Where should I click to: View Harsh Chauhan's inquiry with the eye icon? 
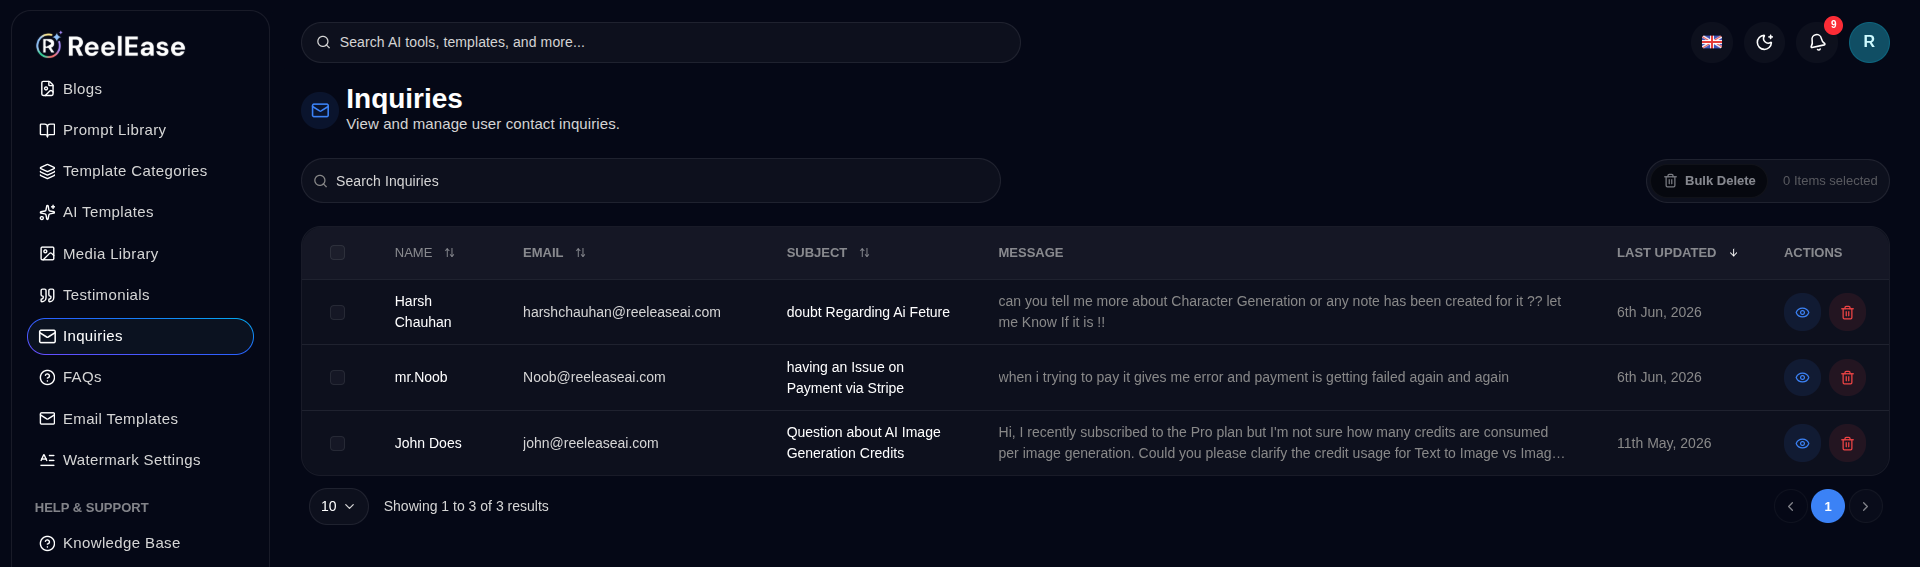point(1802,312)
